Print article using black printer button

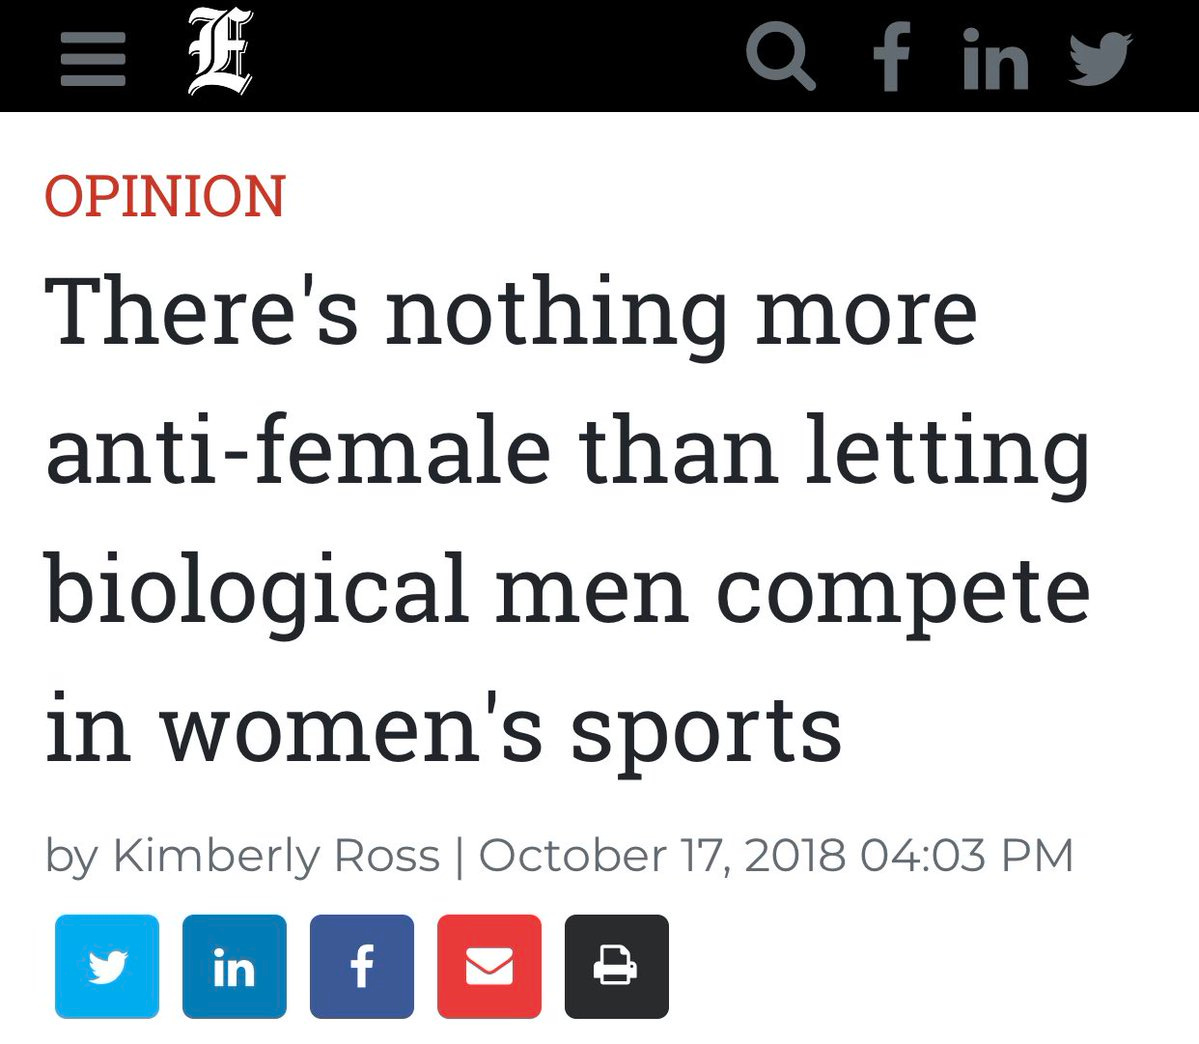tap(617, 966)
